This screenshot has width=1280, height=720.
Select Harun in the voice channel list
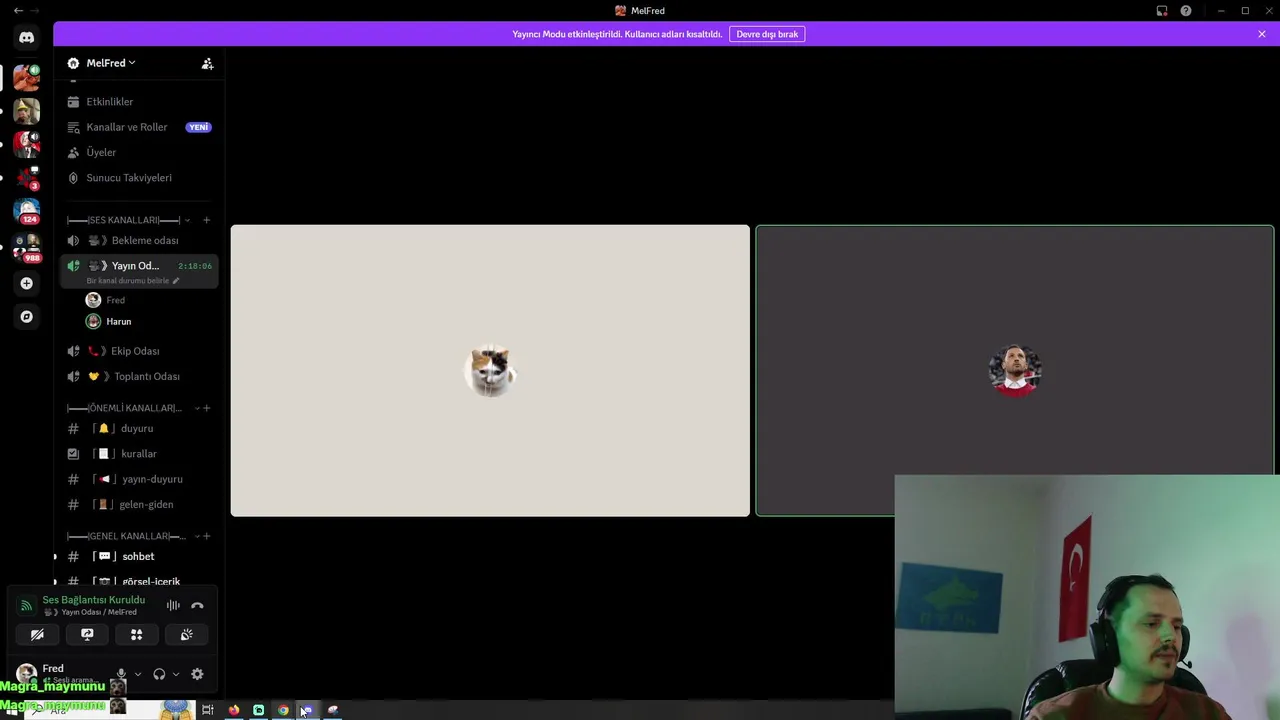tap(150, 322)
